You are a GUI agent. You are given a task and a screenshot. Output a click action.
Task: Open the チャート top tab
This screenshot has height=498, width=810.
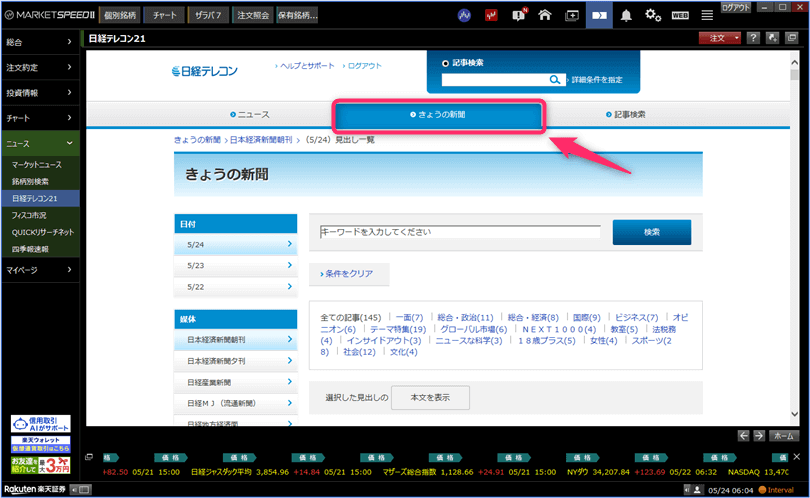point(165,15)
